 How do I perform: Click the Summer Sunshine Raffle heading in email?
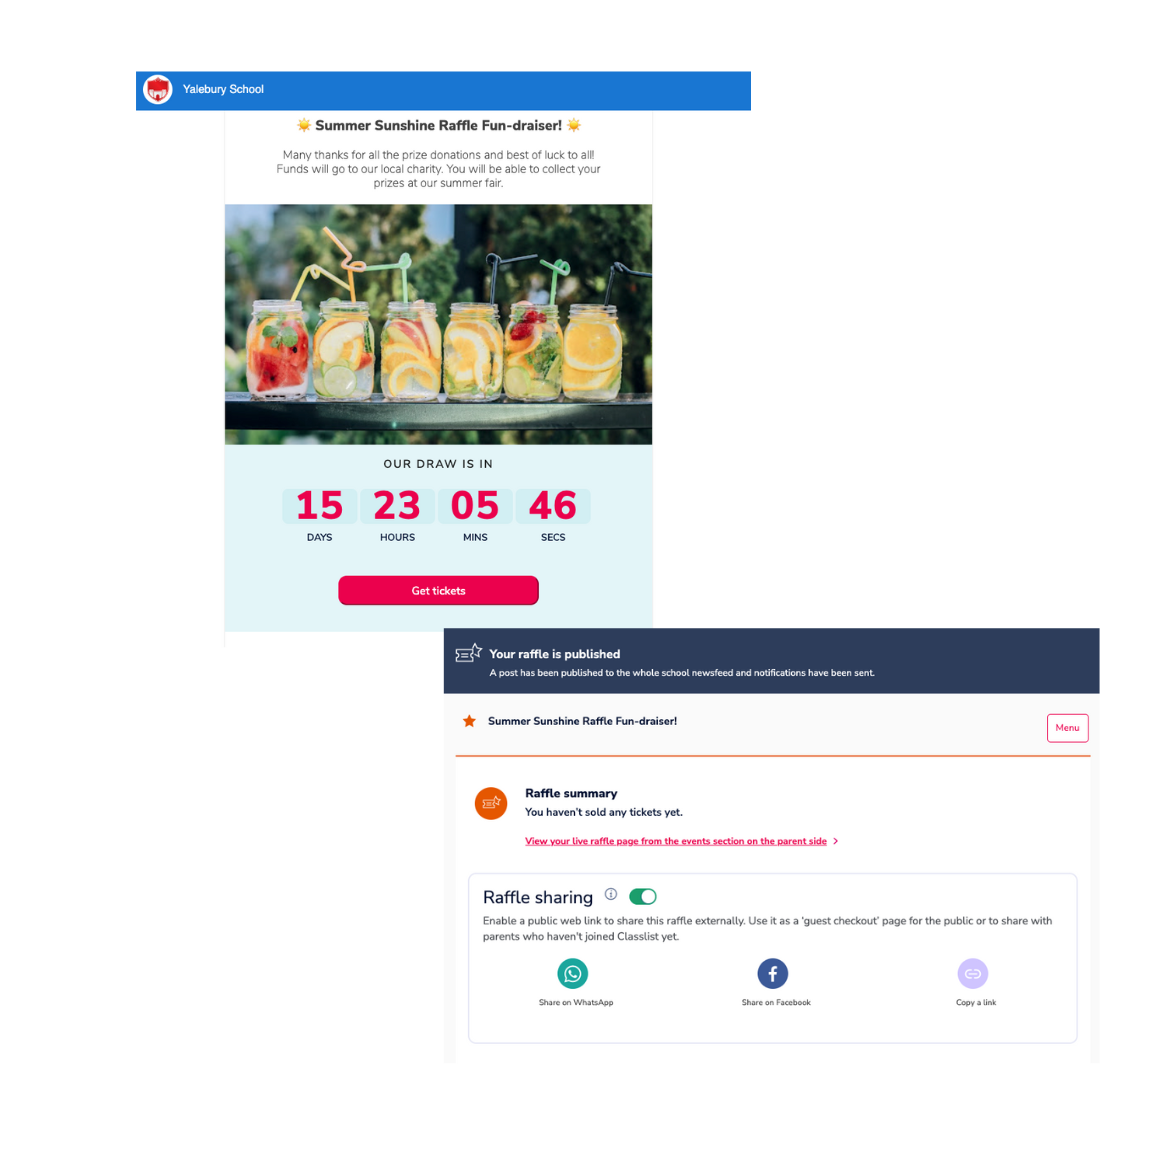438,126
